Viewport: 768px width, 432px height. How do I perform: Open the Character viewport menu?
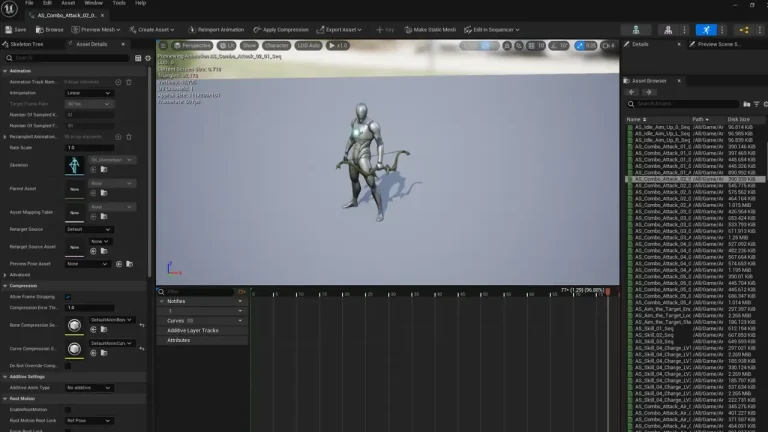pos(276,46)
